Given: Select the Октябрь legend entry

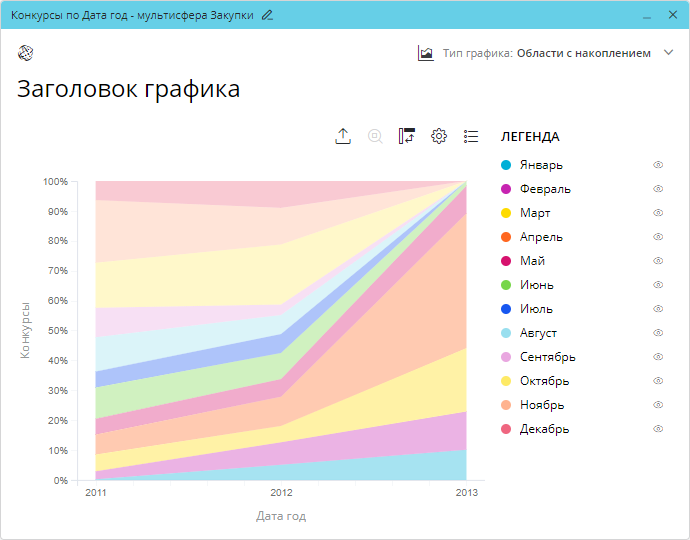Looking at the screenshot, I should (x=544, y=381).
